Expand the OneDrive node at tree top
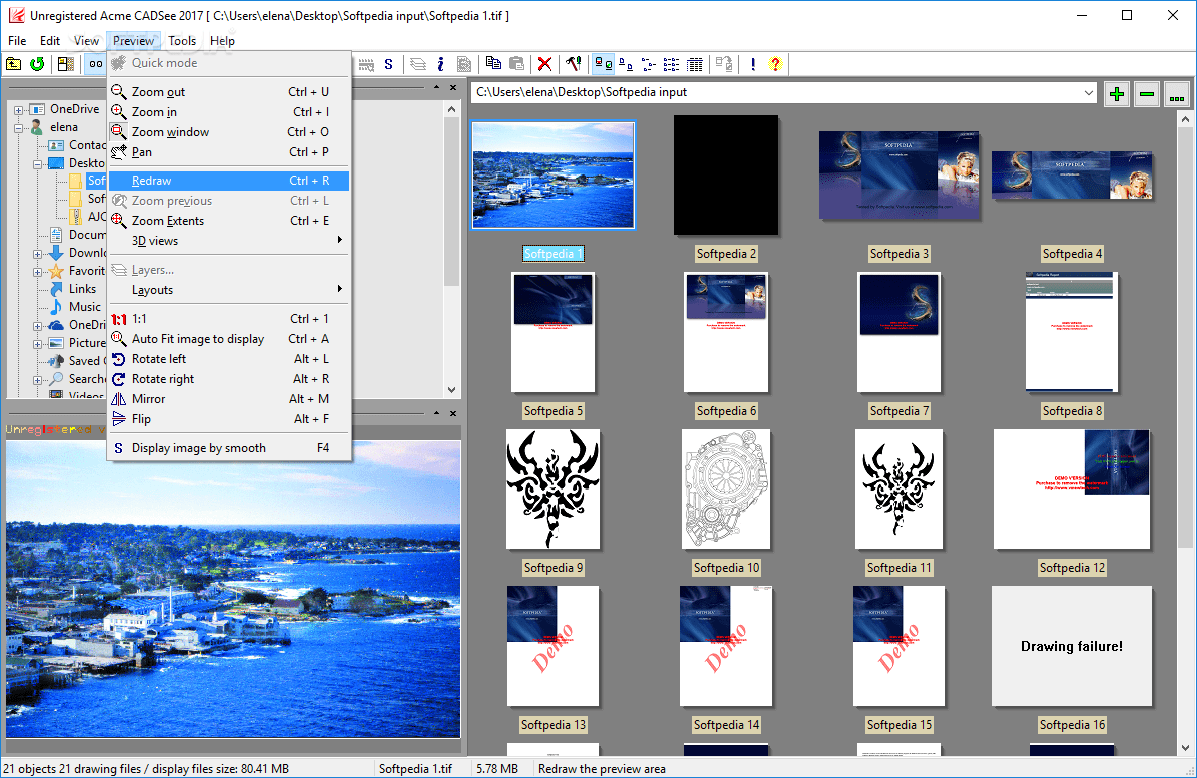Viewport: 1197px width, 778px height. click(x=18, y=109)
